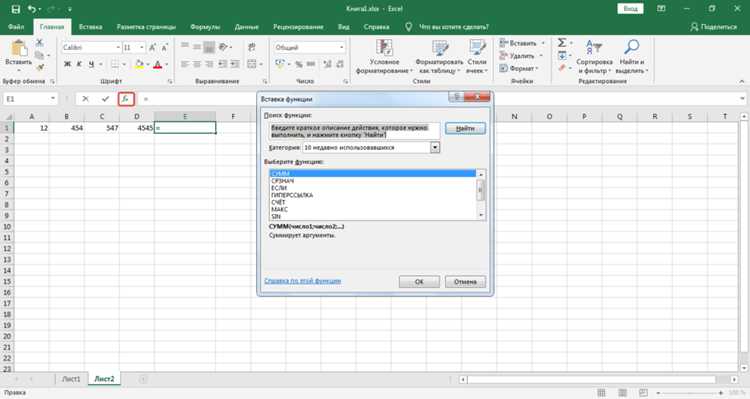Switch to the Вид tab
750x399 pixels.
pos(344,27)
